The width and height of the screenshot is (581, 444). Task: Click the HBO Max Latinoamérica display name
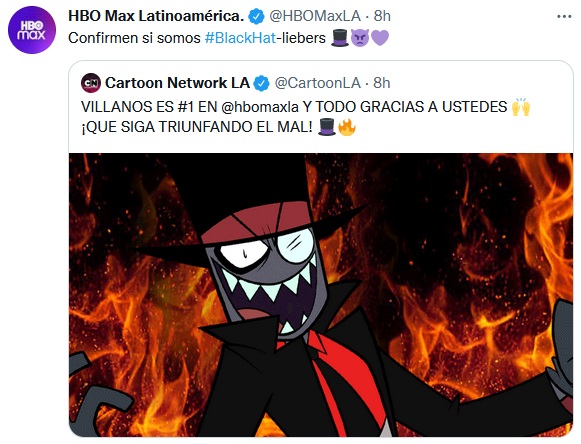tap(156, 16)
